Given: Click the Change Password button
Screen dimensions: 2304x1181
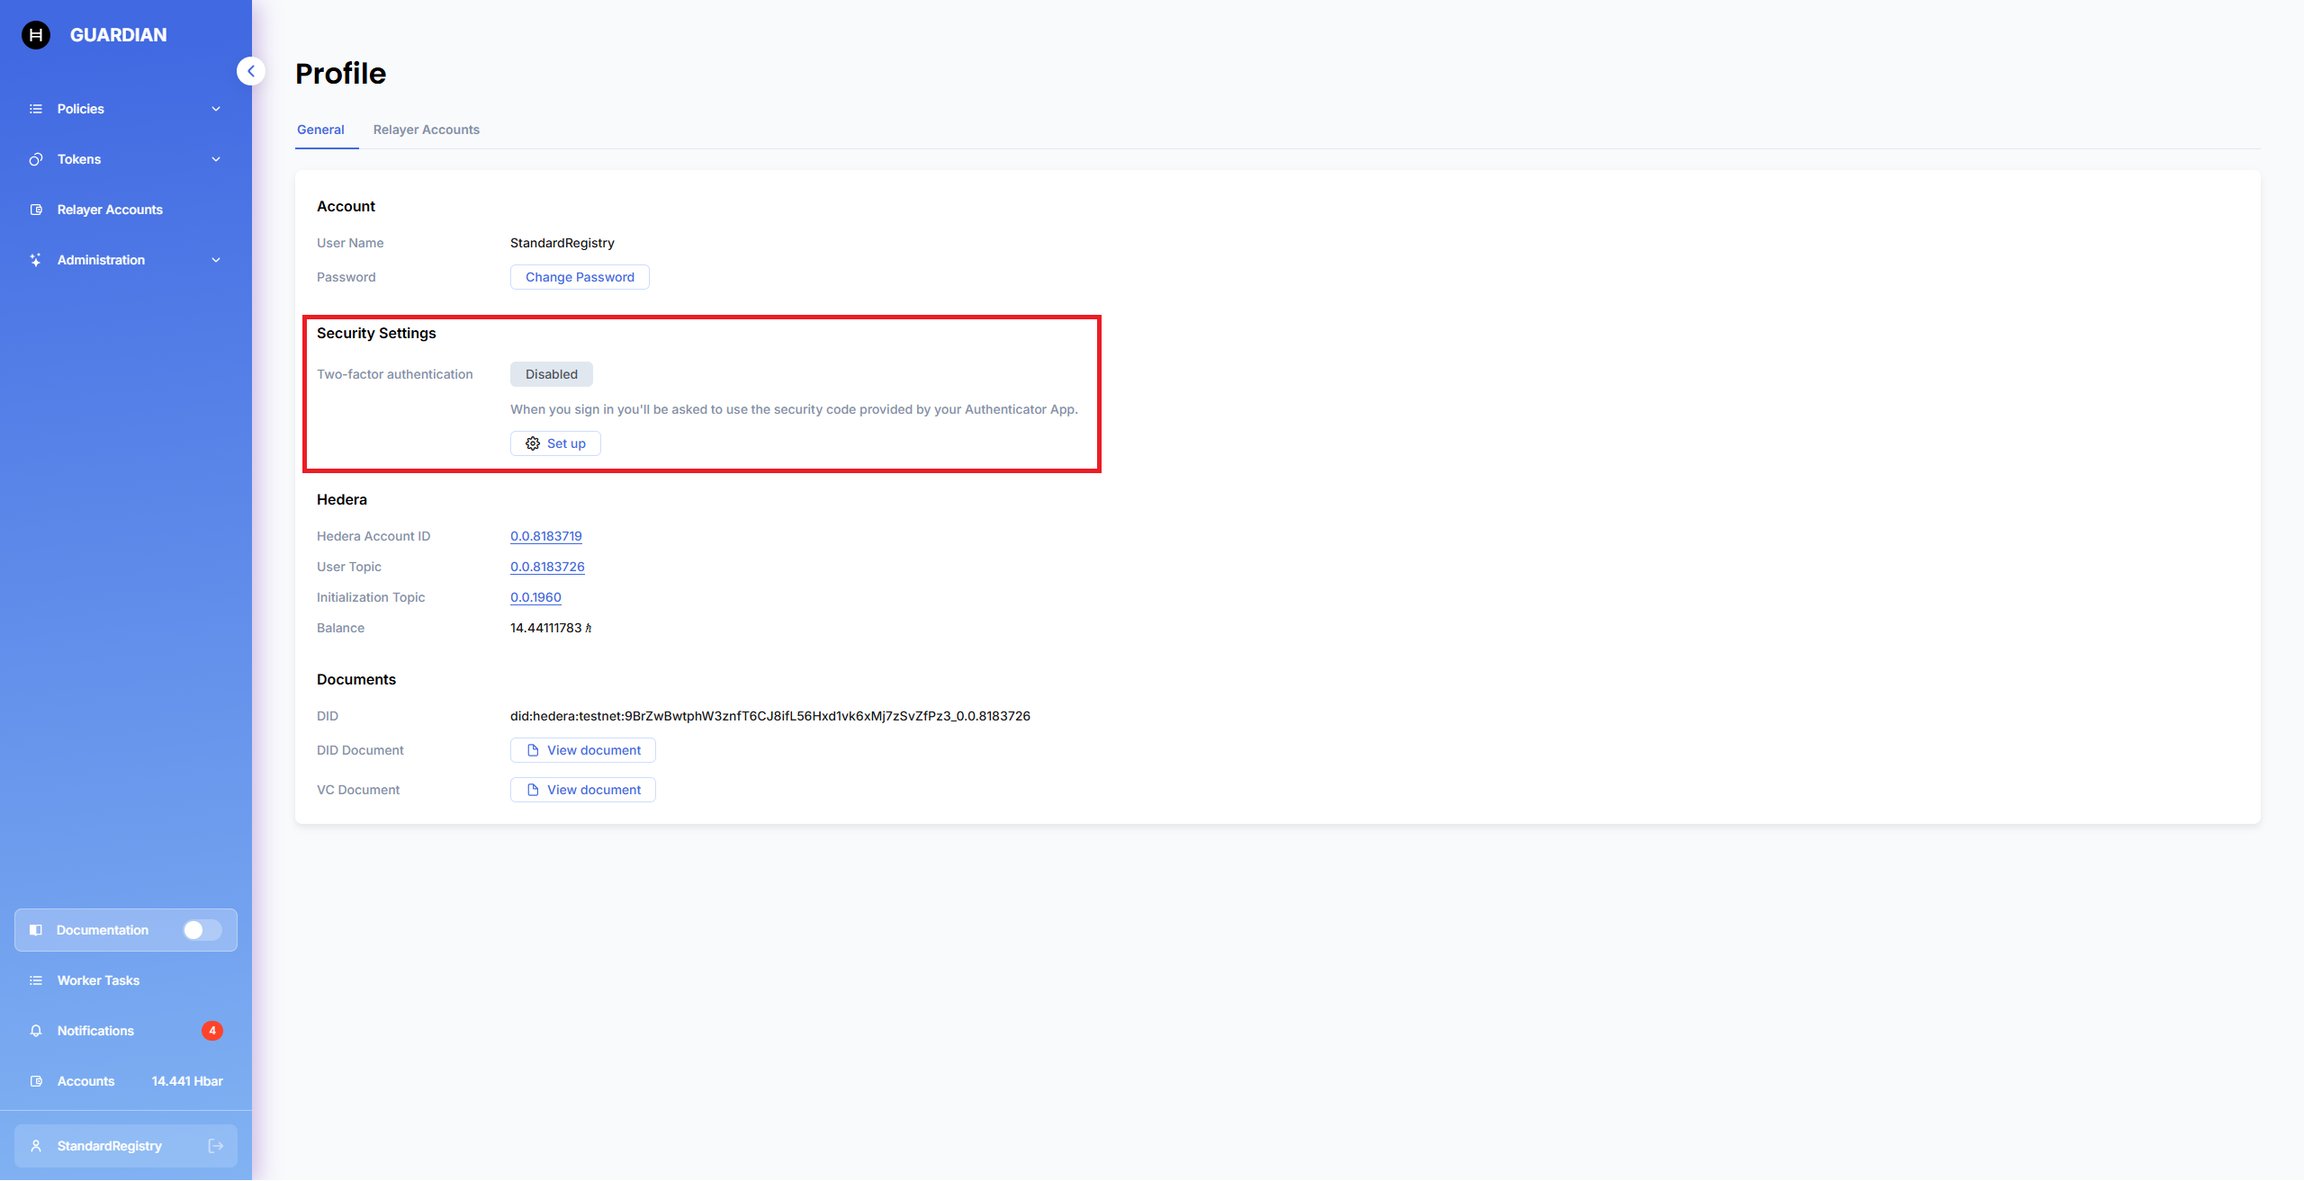Looking at the screenshot, I should [580, 277].
